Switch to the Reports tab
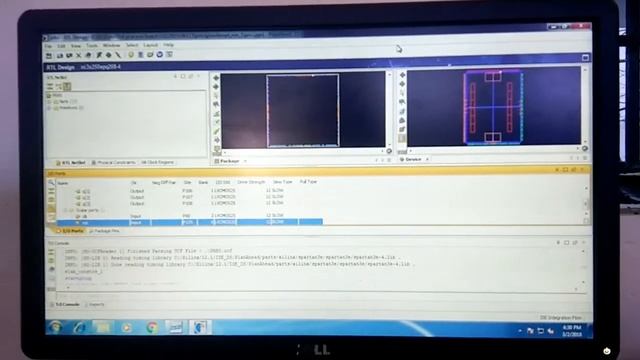Viewport: 640px width, 360px height. click(x=94, y=304)
